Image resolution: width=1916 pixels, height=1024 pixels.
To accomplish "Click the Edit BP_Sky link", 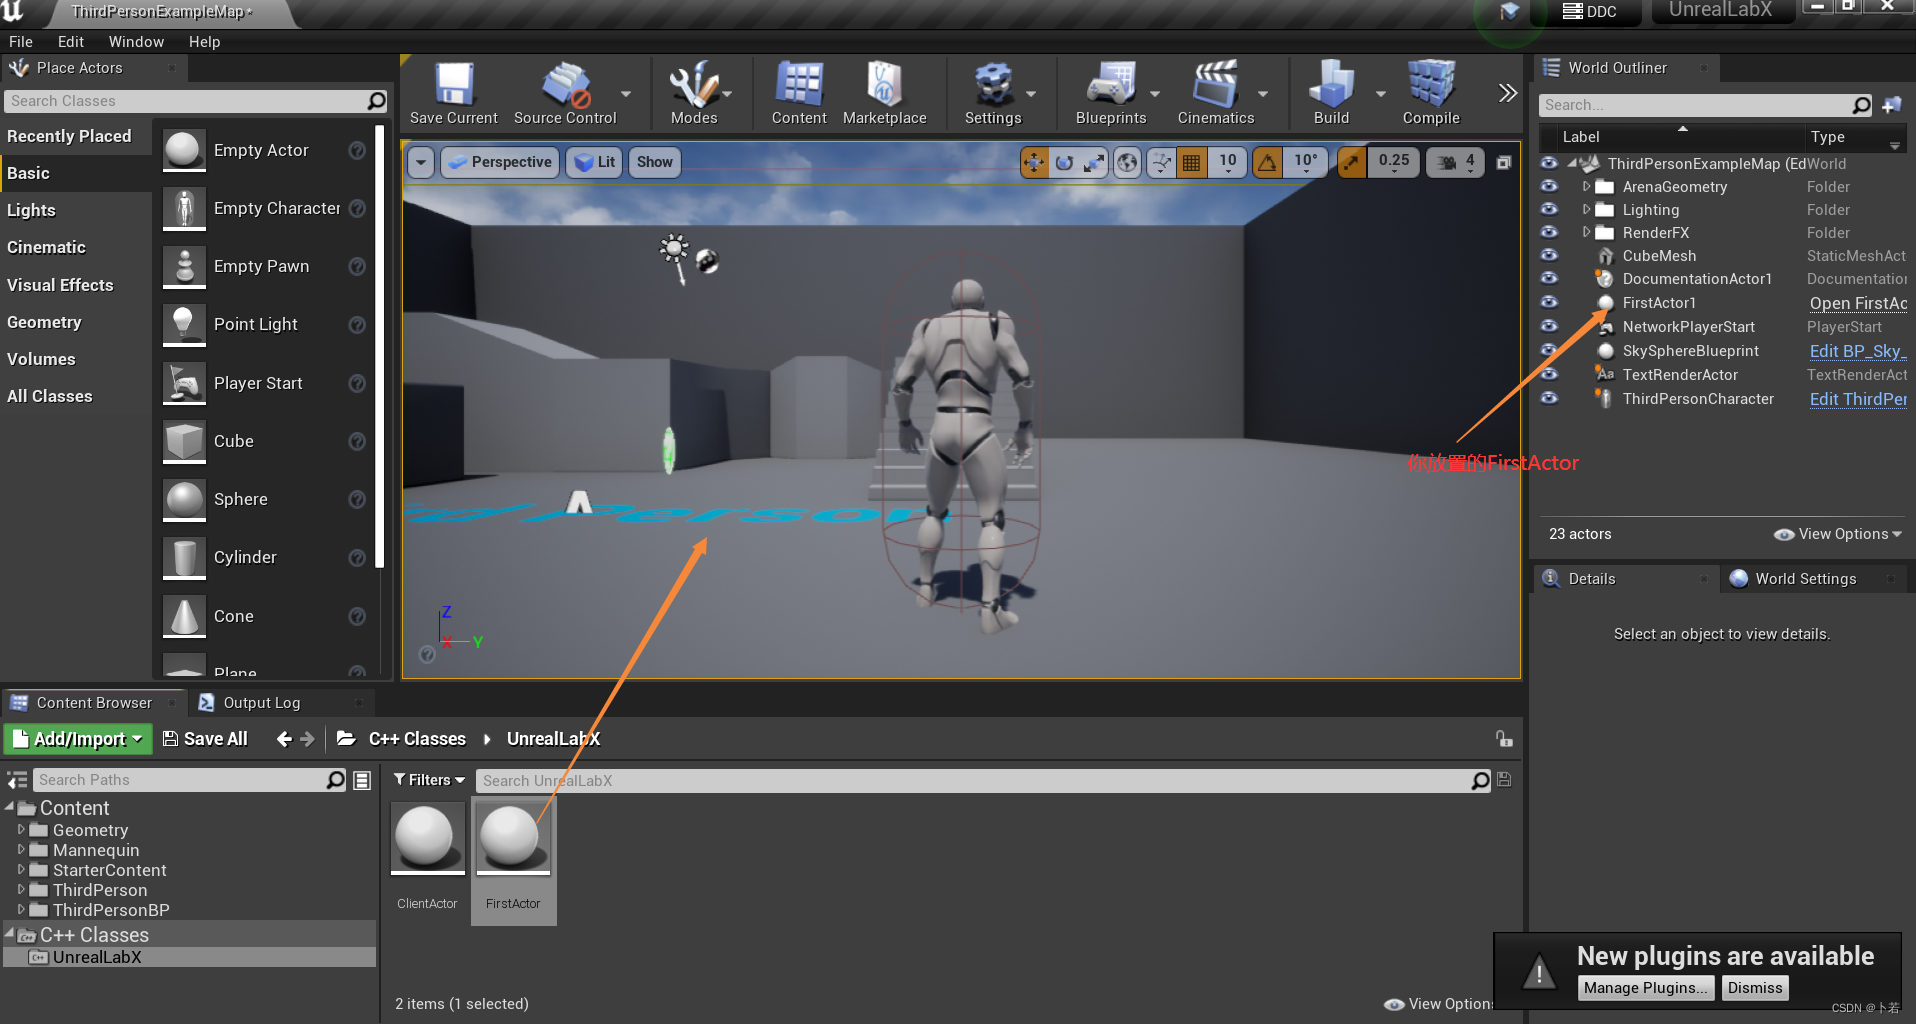I will 1857,351.
